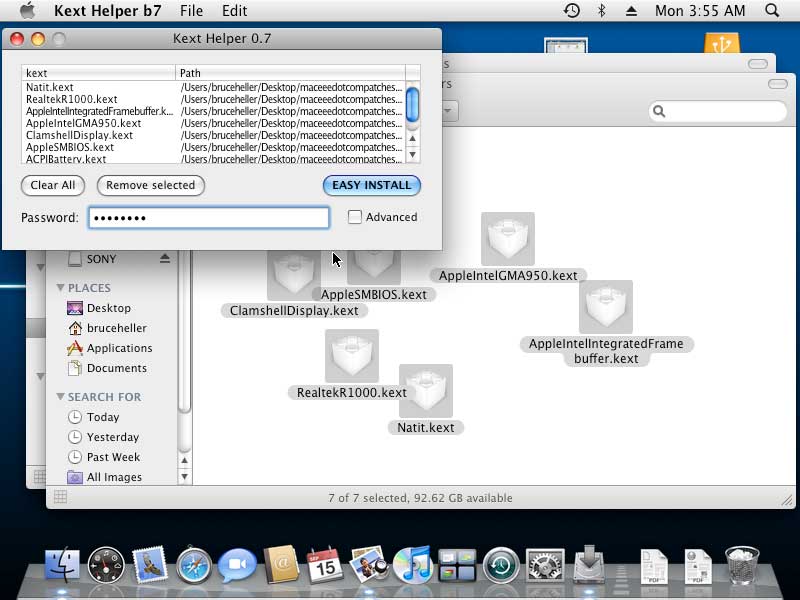Click Finder sidebar scroll up arrow
Viewport: 800px width, 600px height.
tap(185, 460)
